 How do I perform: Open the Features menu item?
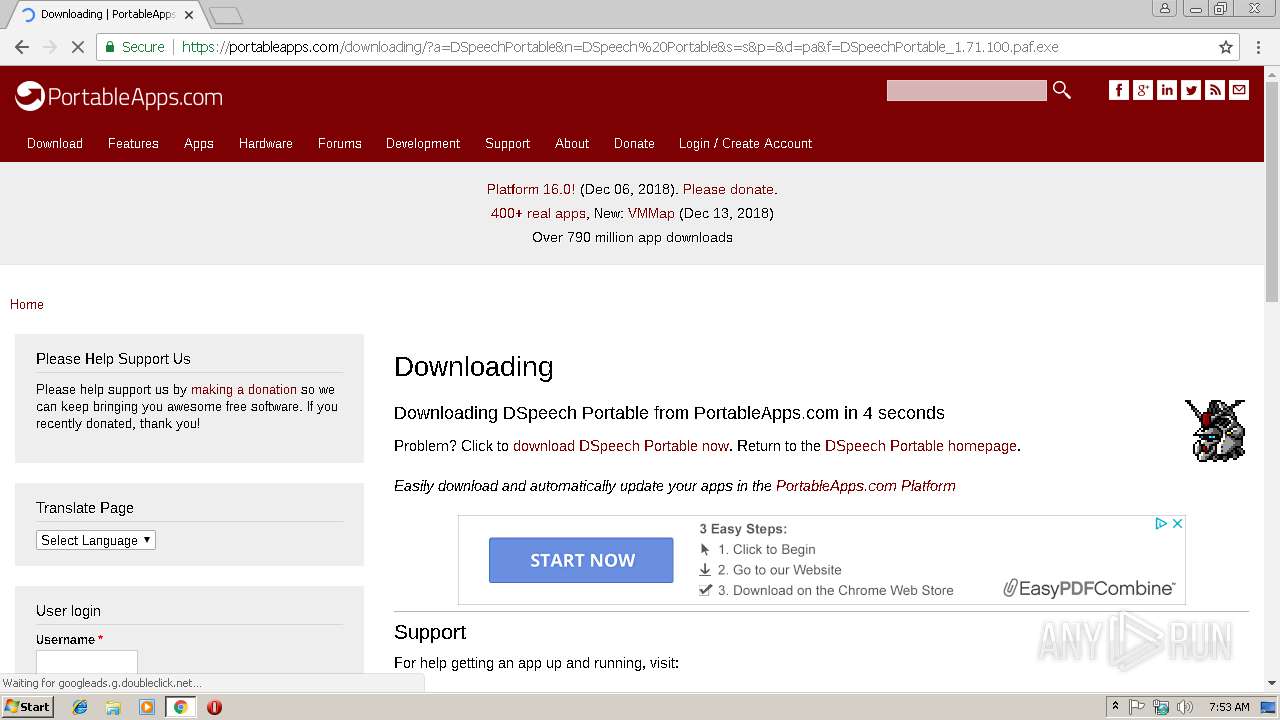[x=133, y=143]
